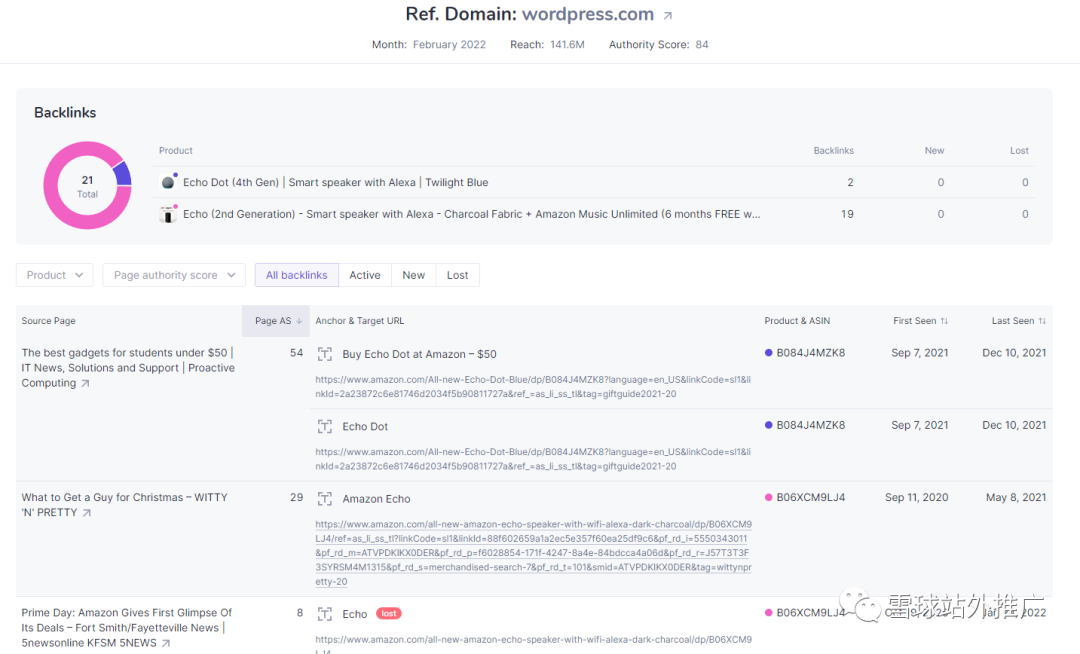Image resolution: width=1080 pixels, height=654 pixels.
Task: Open the Amazon Echo target URL link
Action: pyautogui.click(x=533, y=553)
